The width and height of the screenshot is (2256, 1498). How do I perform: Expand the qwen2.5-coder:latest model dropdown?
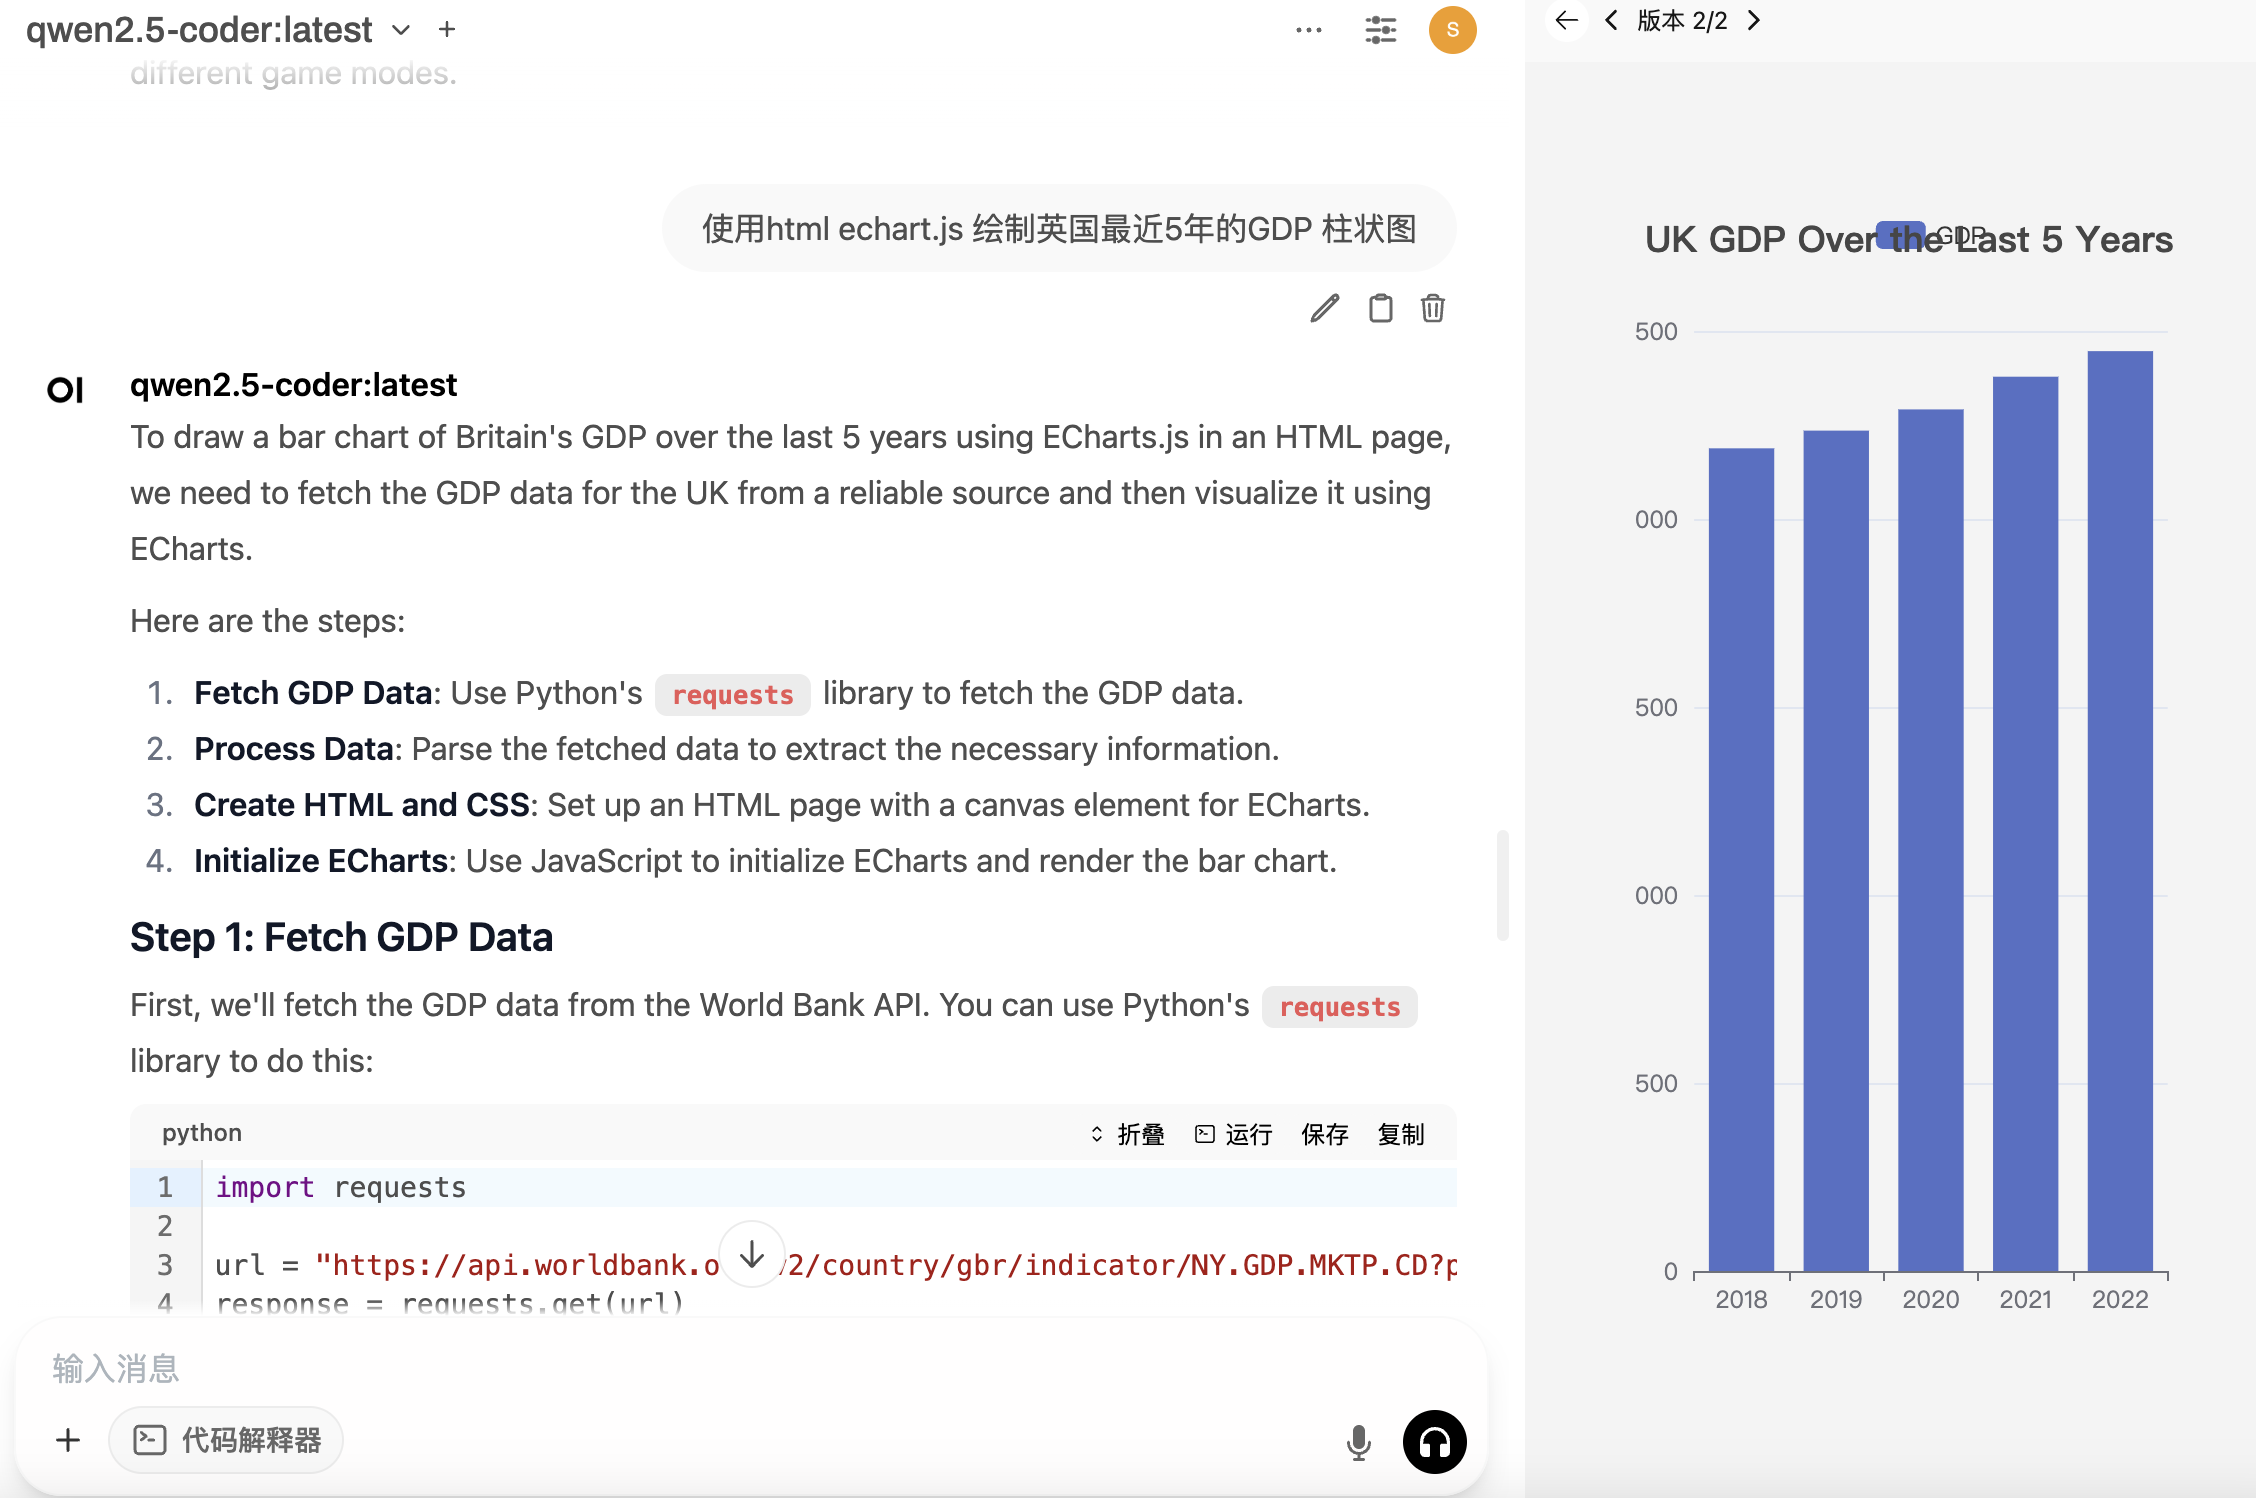point(401,30)
